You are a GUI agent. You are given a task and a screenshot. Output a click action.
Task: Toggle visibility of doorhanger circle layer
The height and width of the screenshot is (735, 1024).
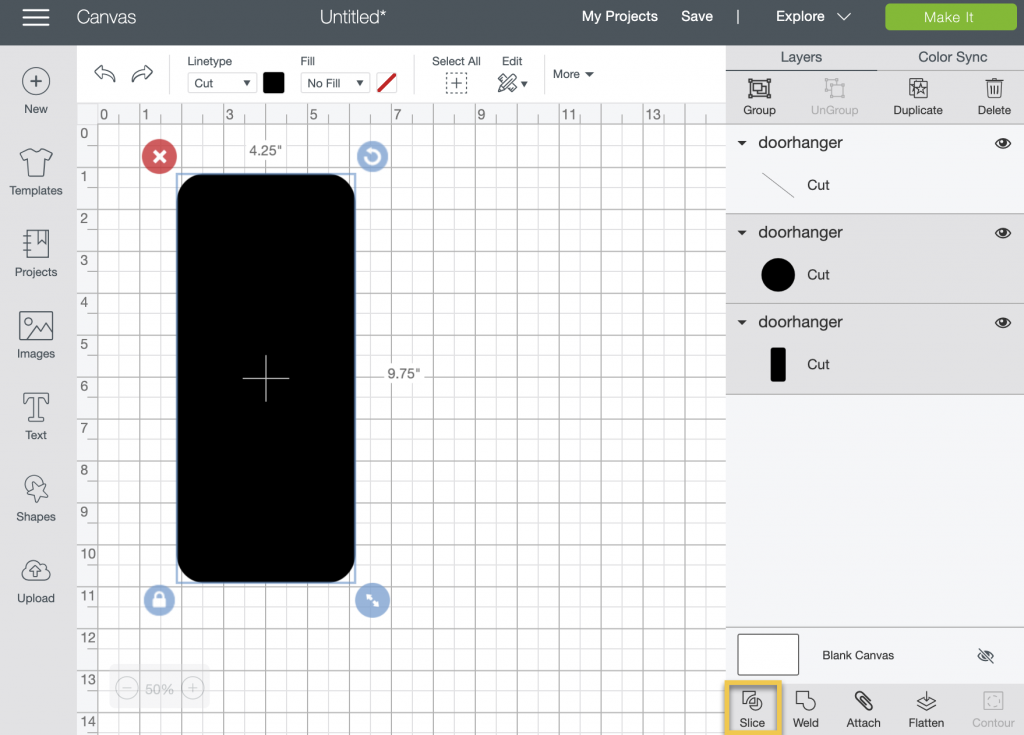coord(1002,233)
